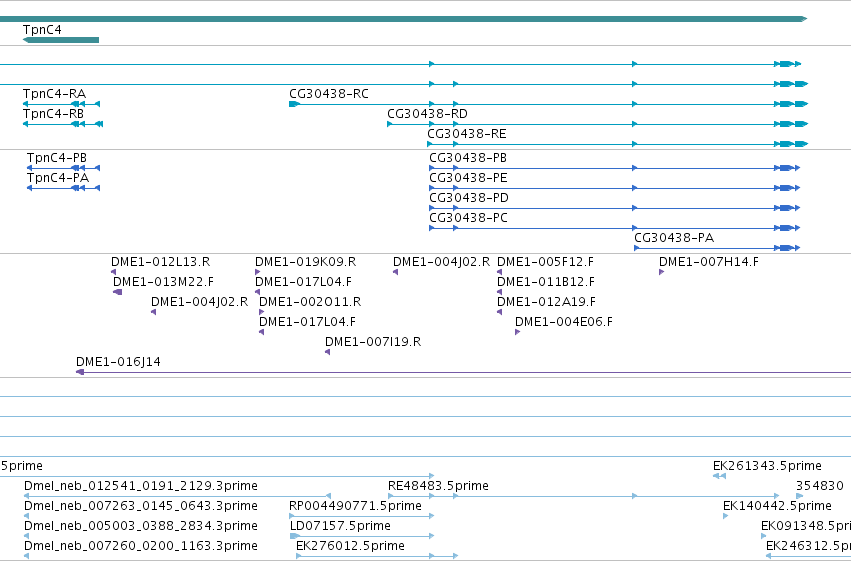
Task: Select transcript CG30438-RC
Action: [329, 94]
